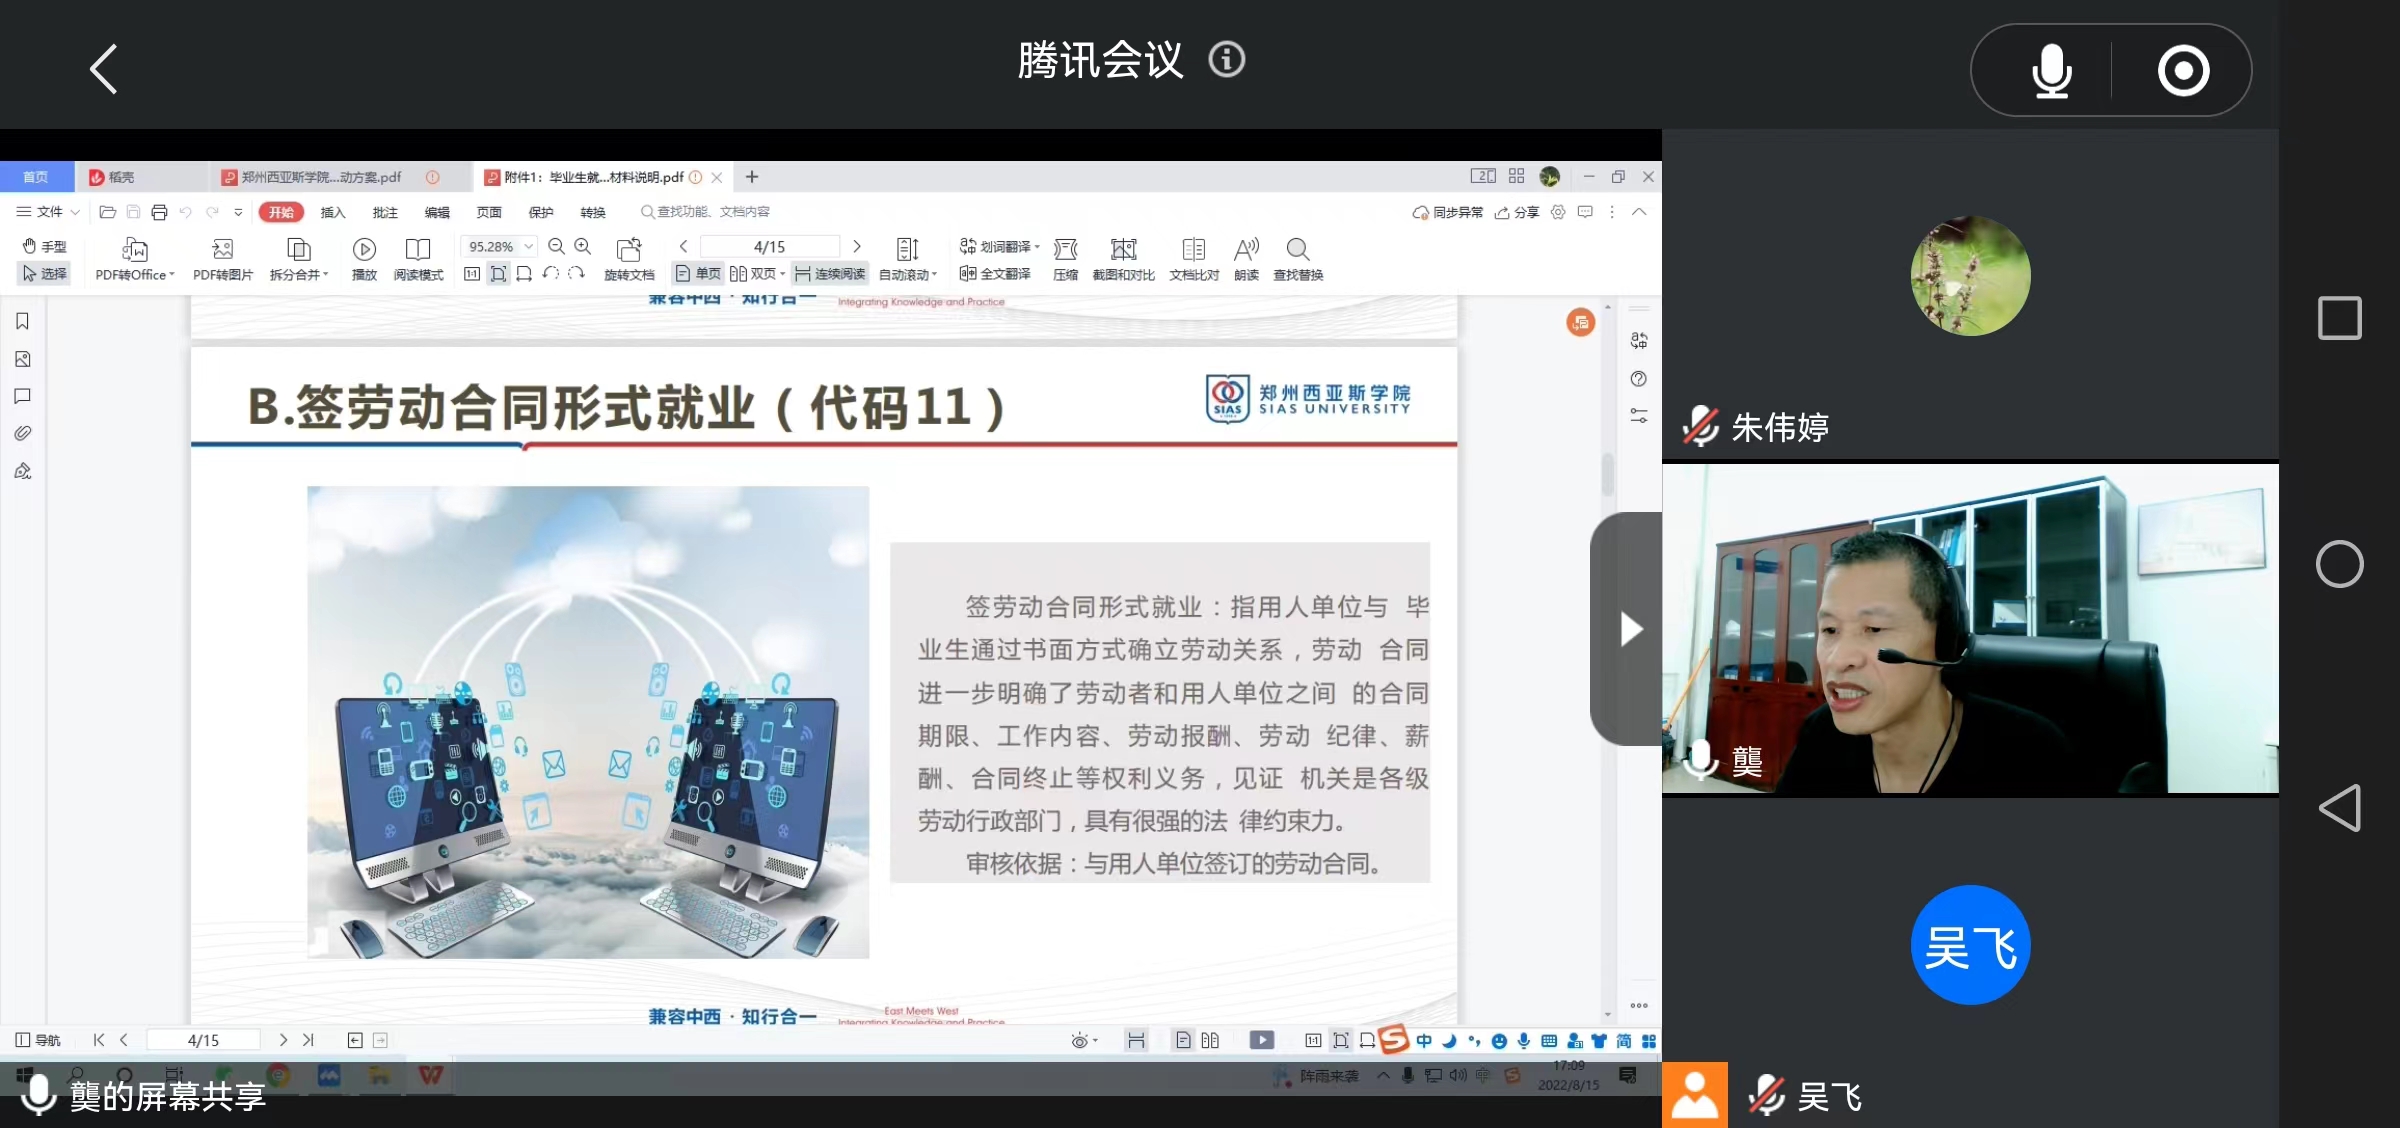
Task: Open the 自动滚动 auto scroll dropdown
Action: 908,260
